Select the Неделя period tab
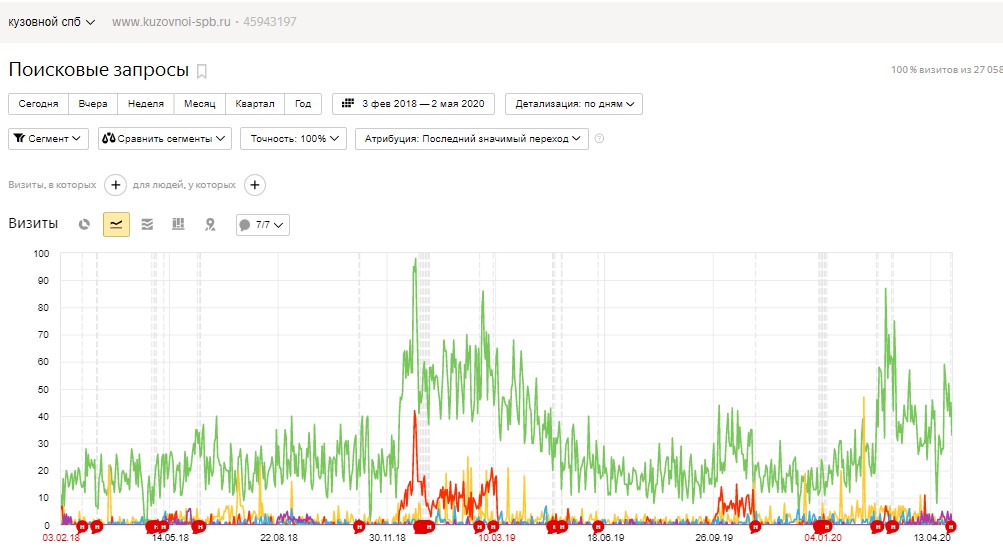This screenshot has height=555, width=1003. 146,104
